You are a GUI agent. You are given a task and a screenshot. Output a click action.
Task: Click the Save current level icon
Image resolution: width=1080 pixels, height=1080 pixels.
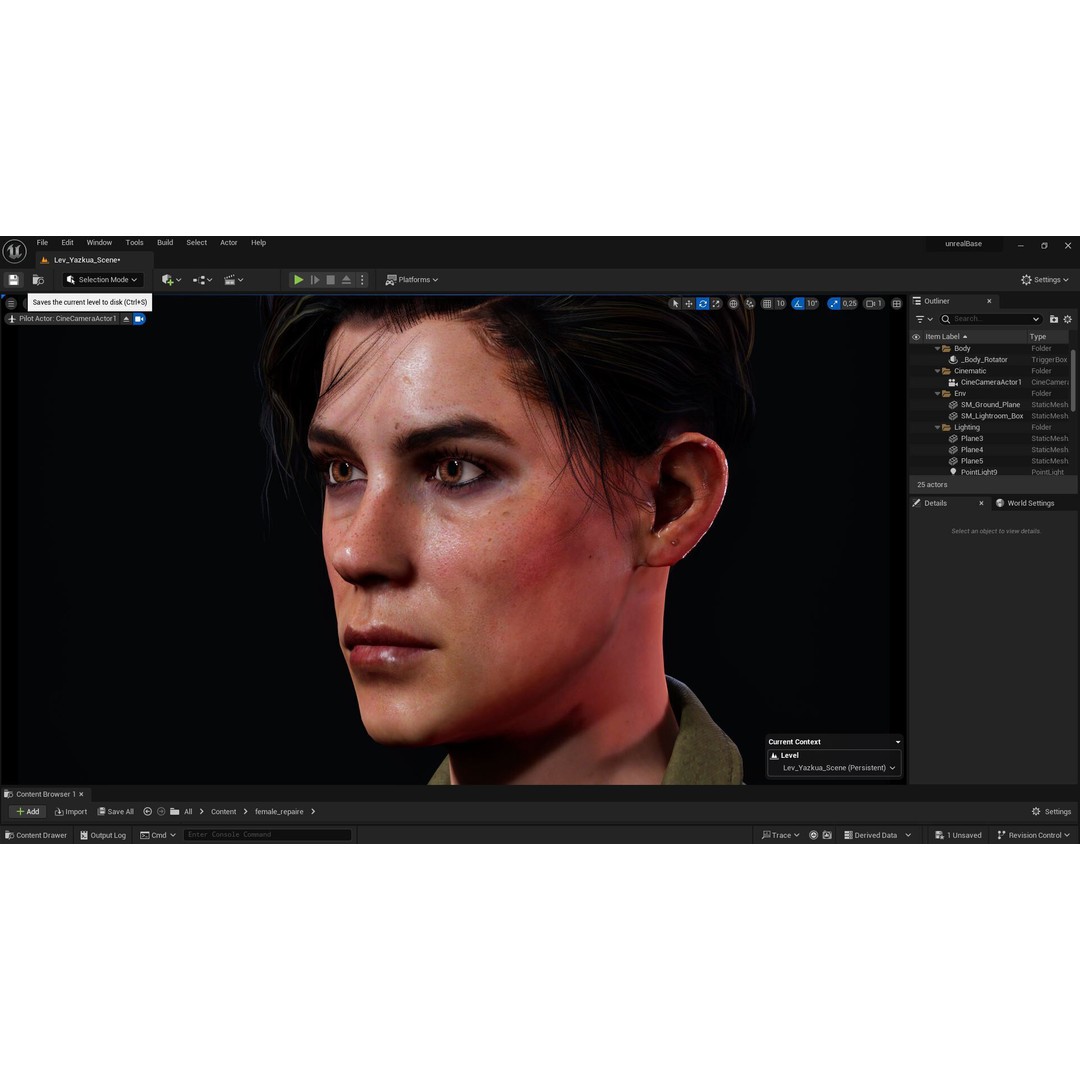pos(13,280)
